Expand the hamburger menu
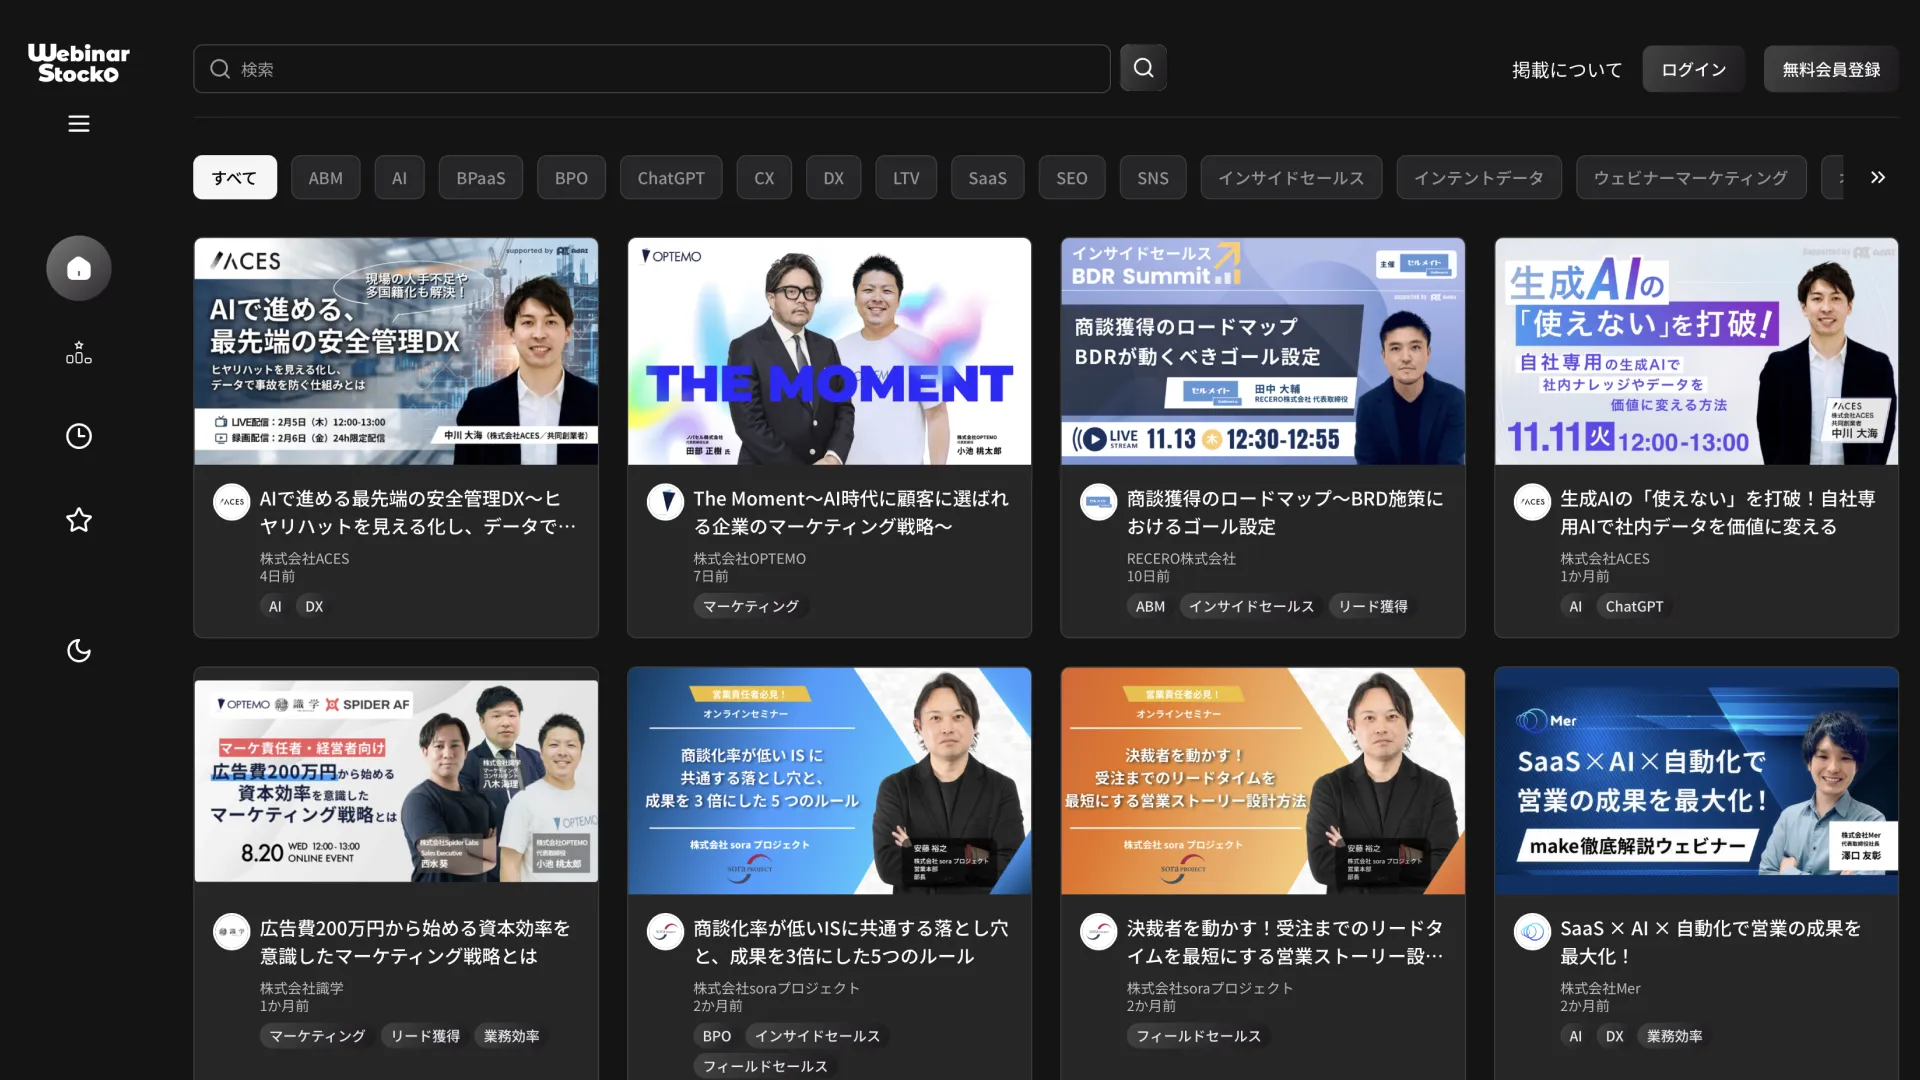1920x1080 pixels. (78, 124)
